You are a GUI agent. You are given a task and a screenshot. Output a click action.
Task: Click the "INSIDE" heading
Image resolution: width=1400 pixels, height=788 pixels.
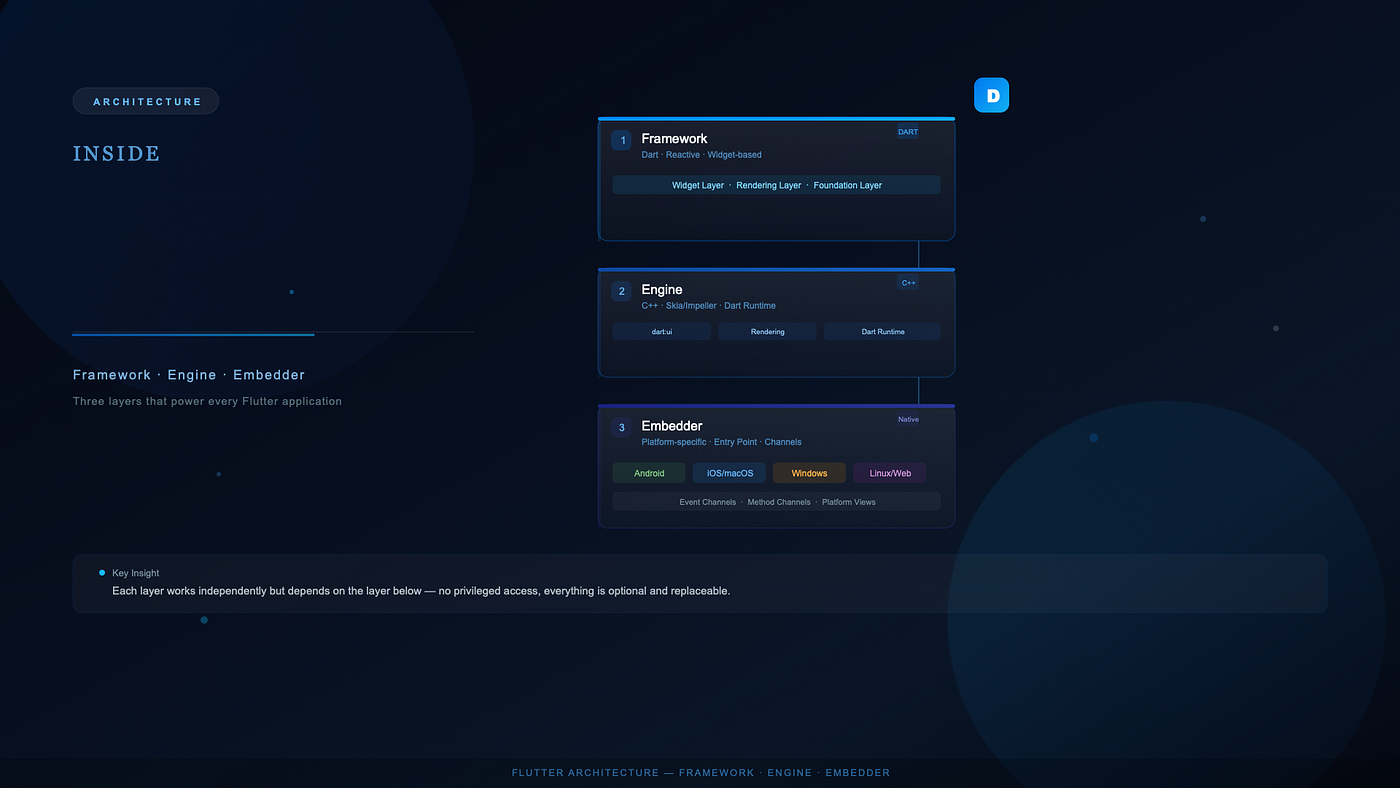(117, 153)
